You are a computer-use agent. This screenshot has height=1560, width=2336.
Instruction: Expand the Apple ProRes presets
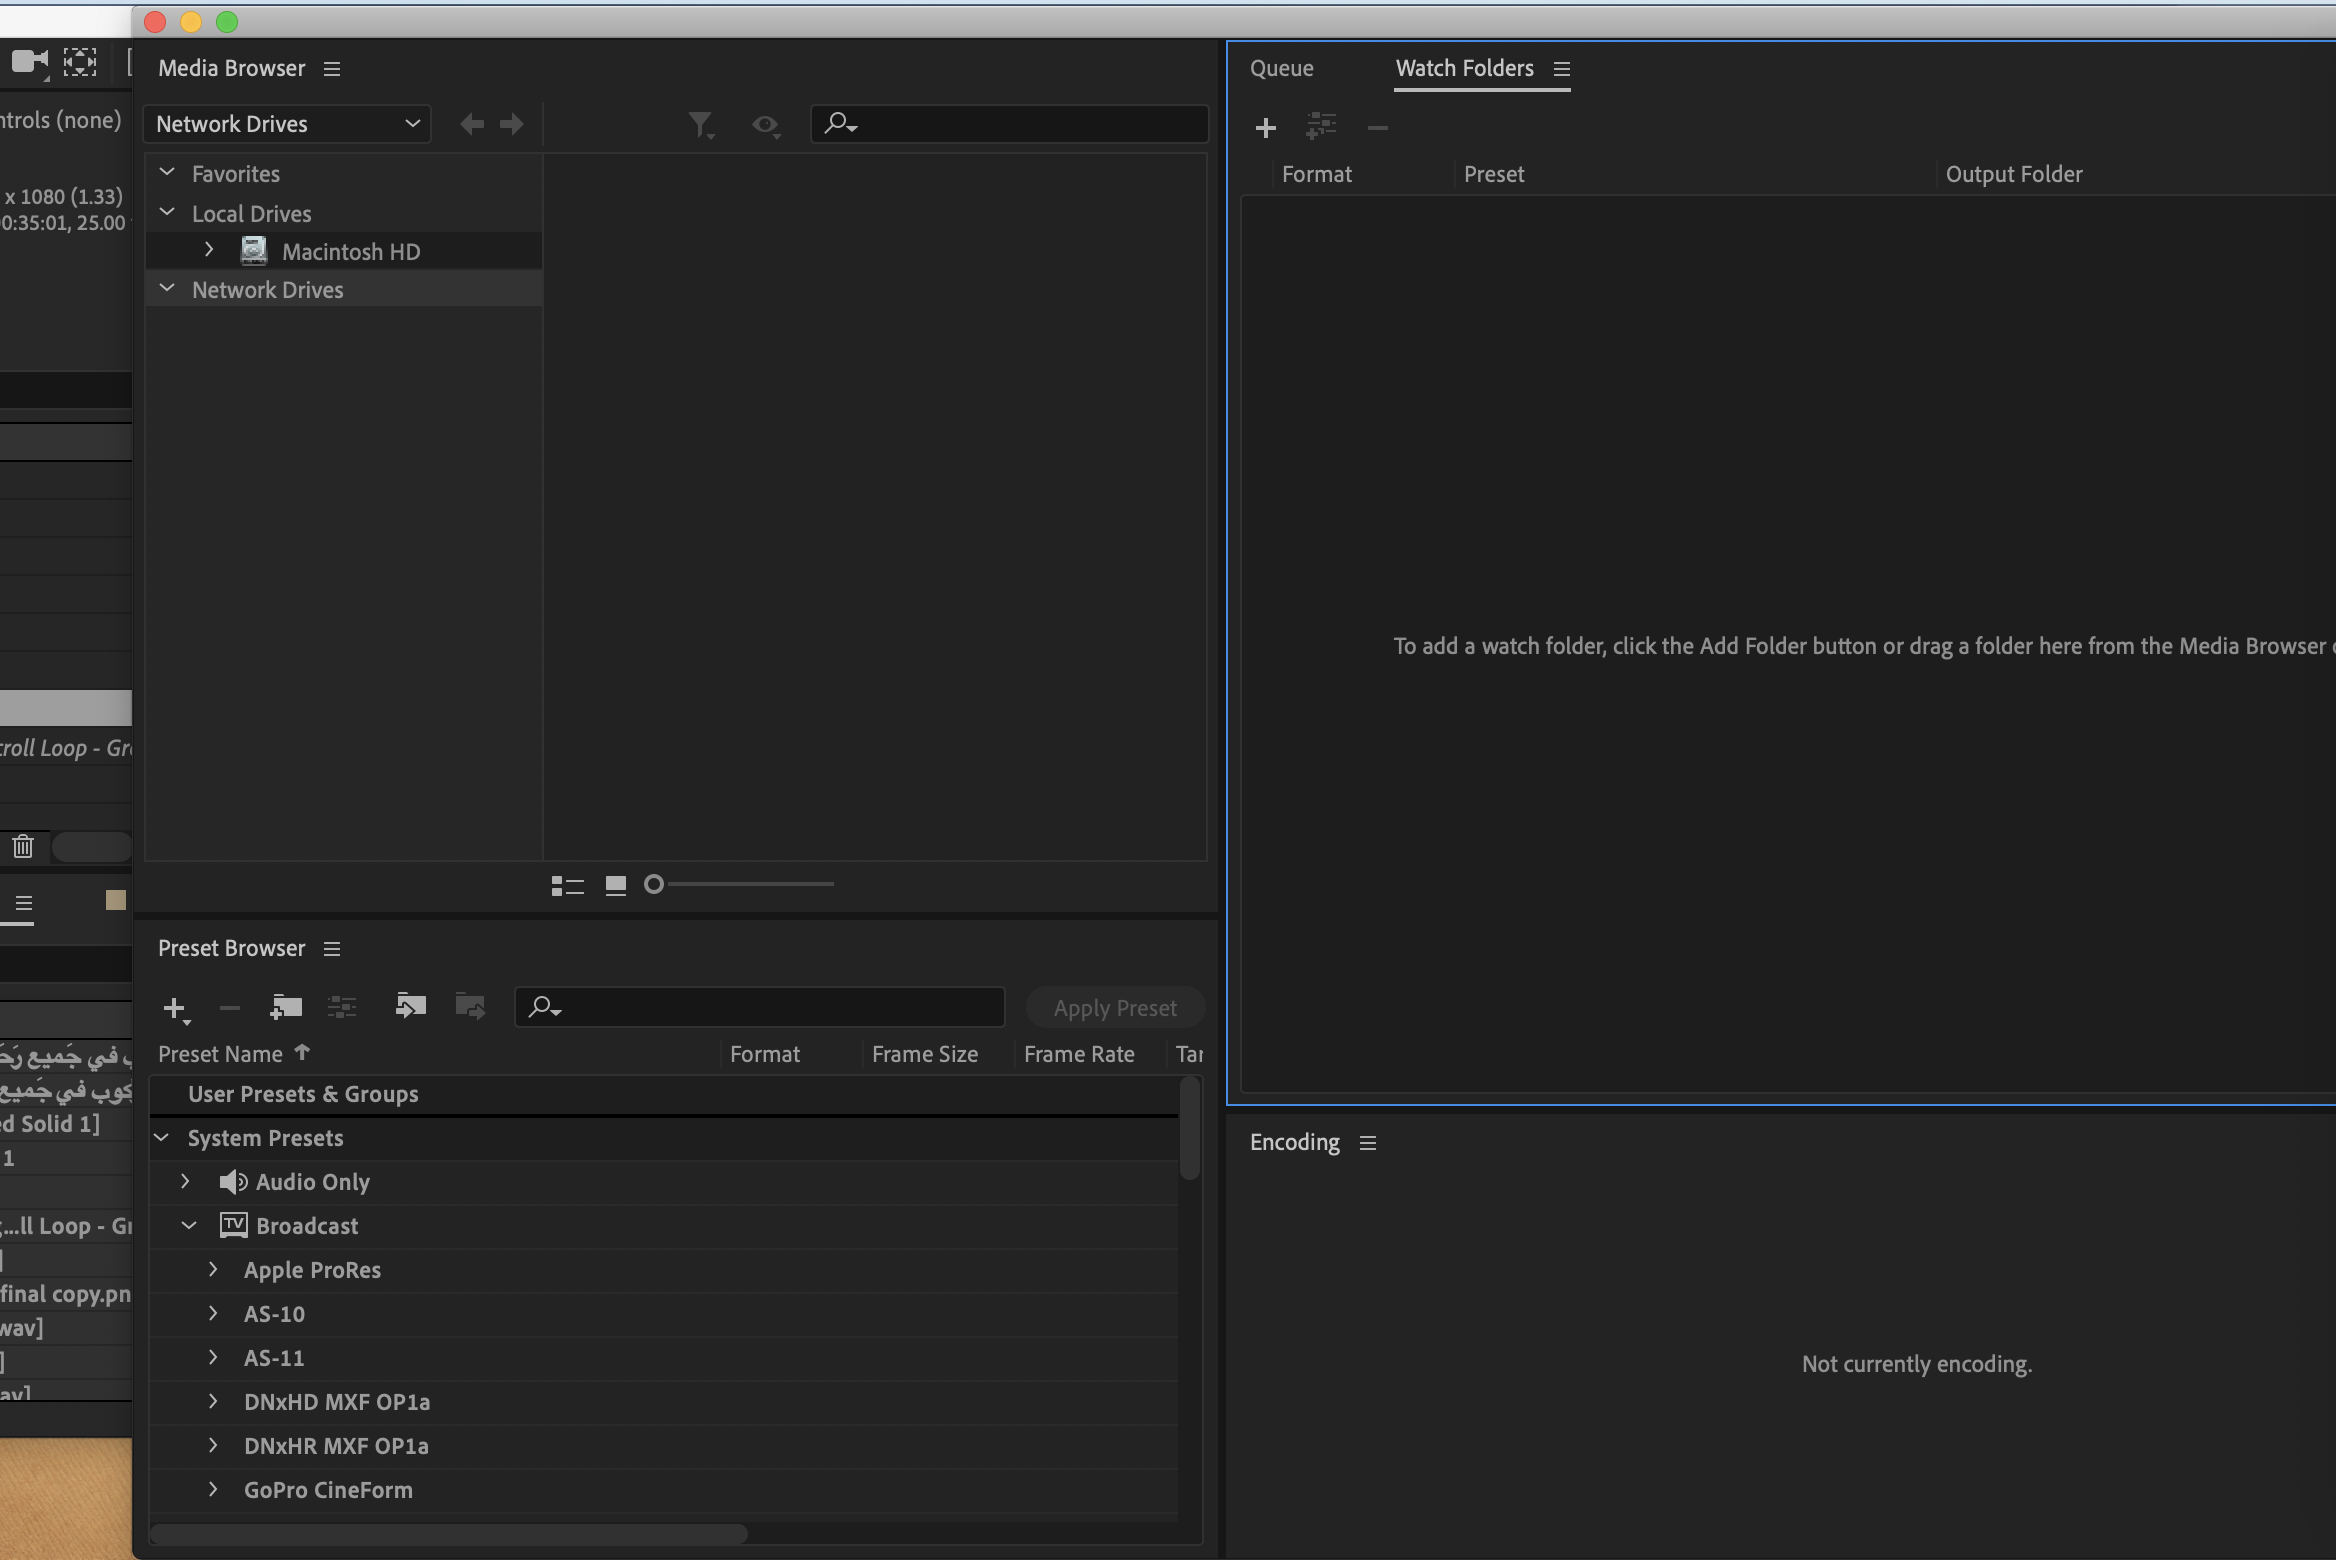point(212,1270)
